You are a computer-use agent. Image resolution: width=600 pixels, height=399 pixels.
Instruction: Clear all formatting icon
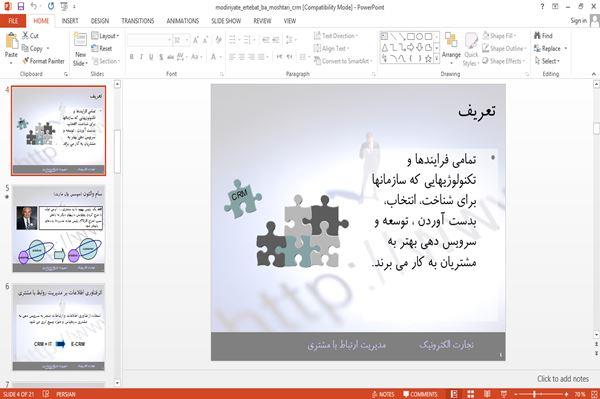(218, 40)
